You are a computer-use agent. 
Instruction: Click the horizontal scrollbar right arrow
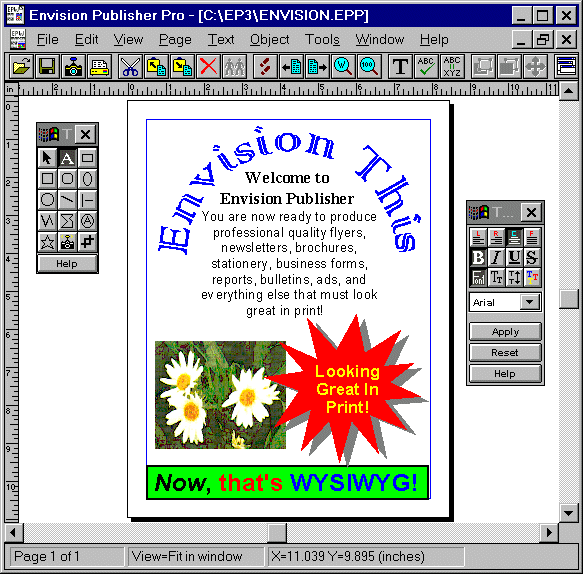click(x=549, y=533)
